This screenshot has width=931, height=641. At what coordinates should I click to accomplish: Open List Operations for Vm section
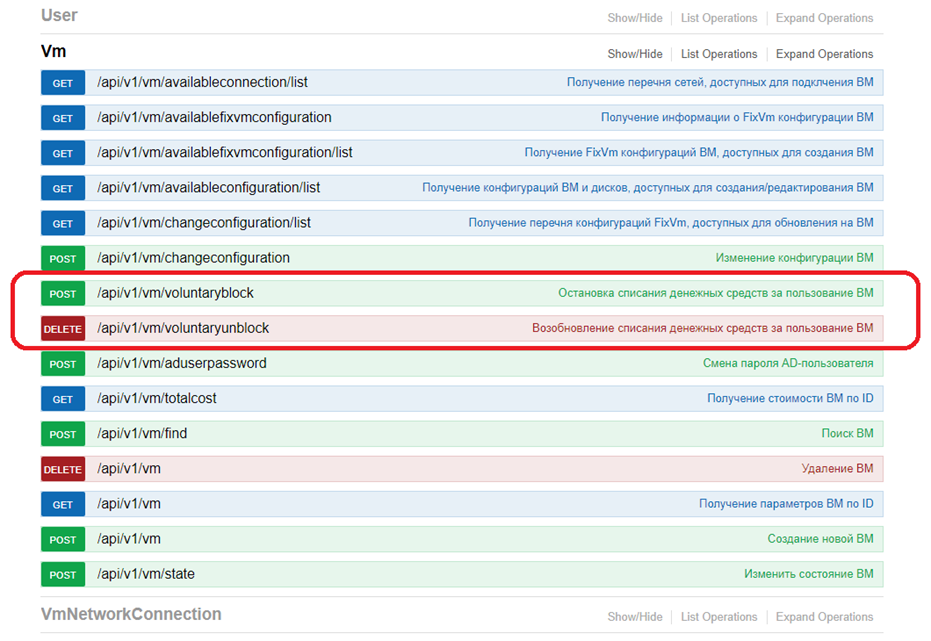(719, 54)
